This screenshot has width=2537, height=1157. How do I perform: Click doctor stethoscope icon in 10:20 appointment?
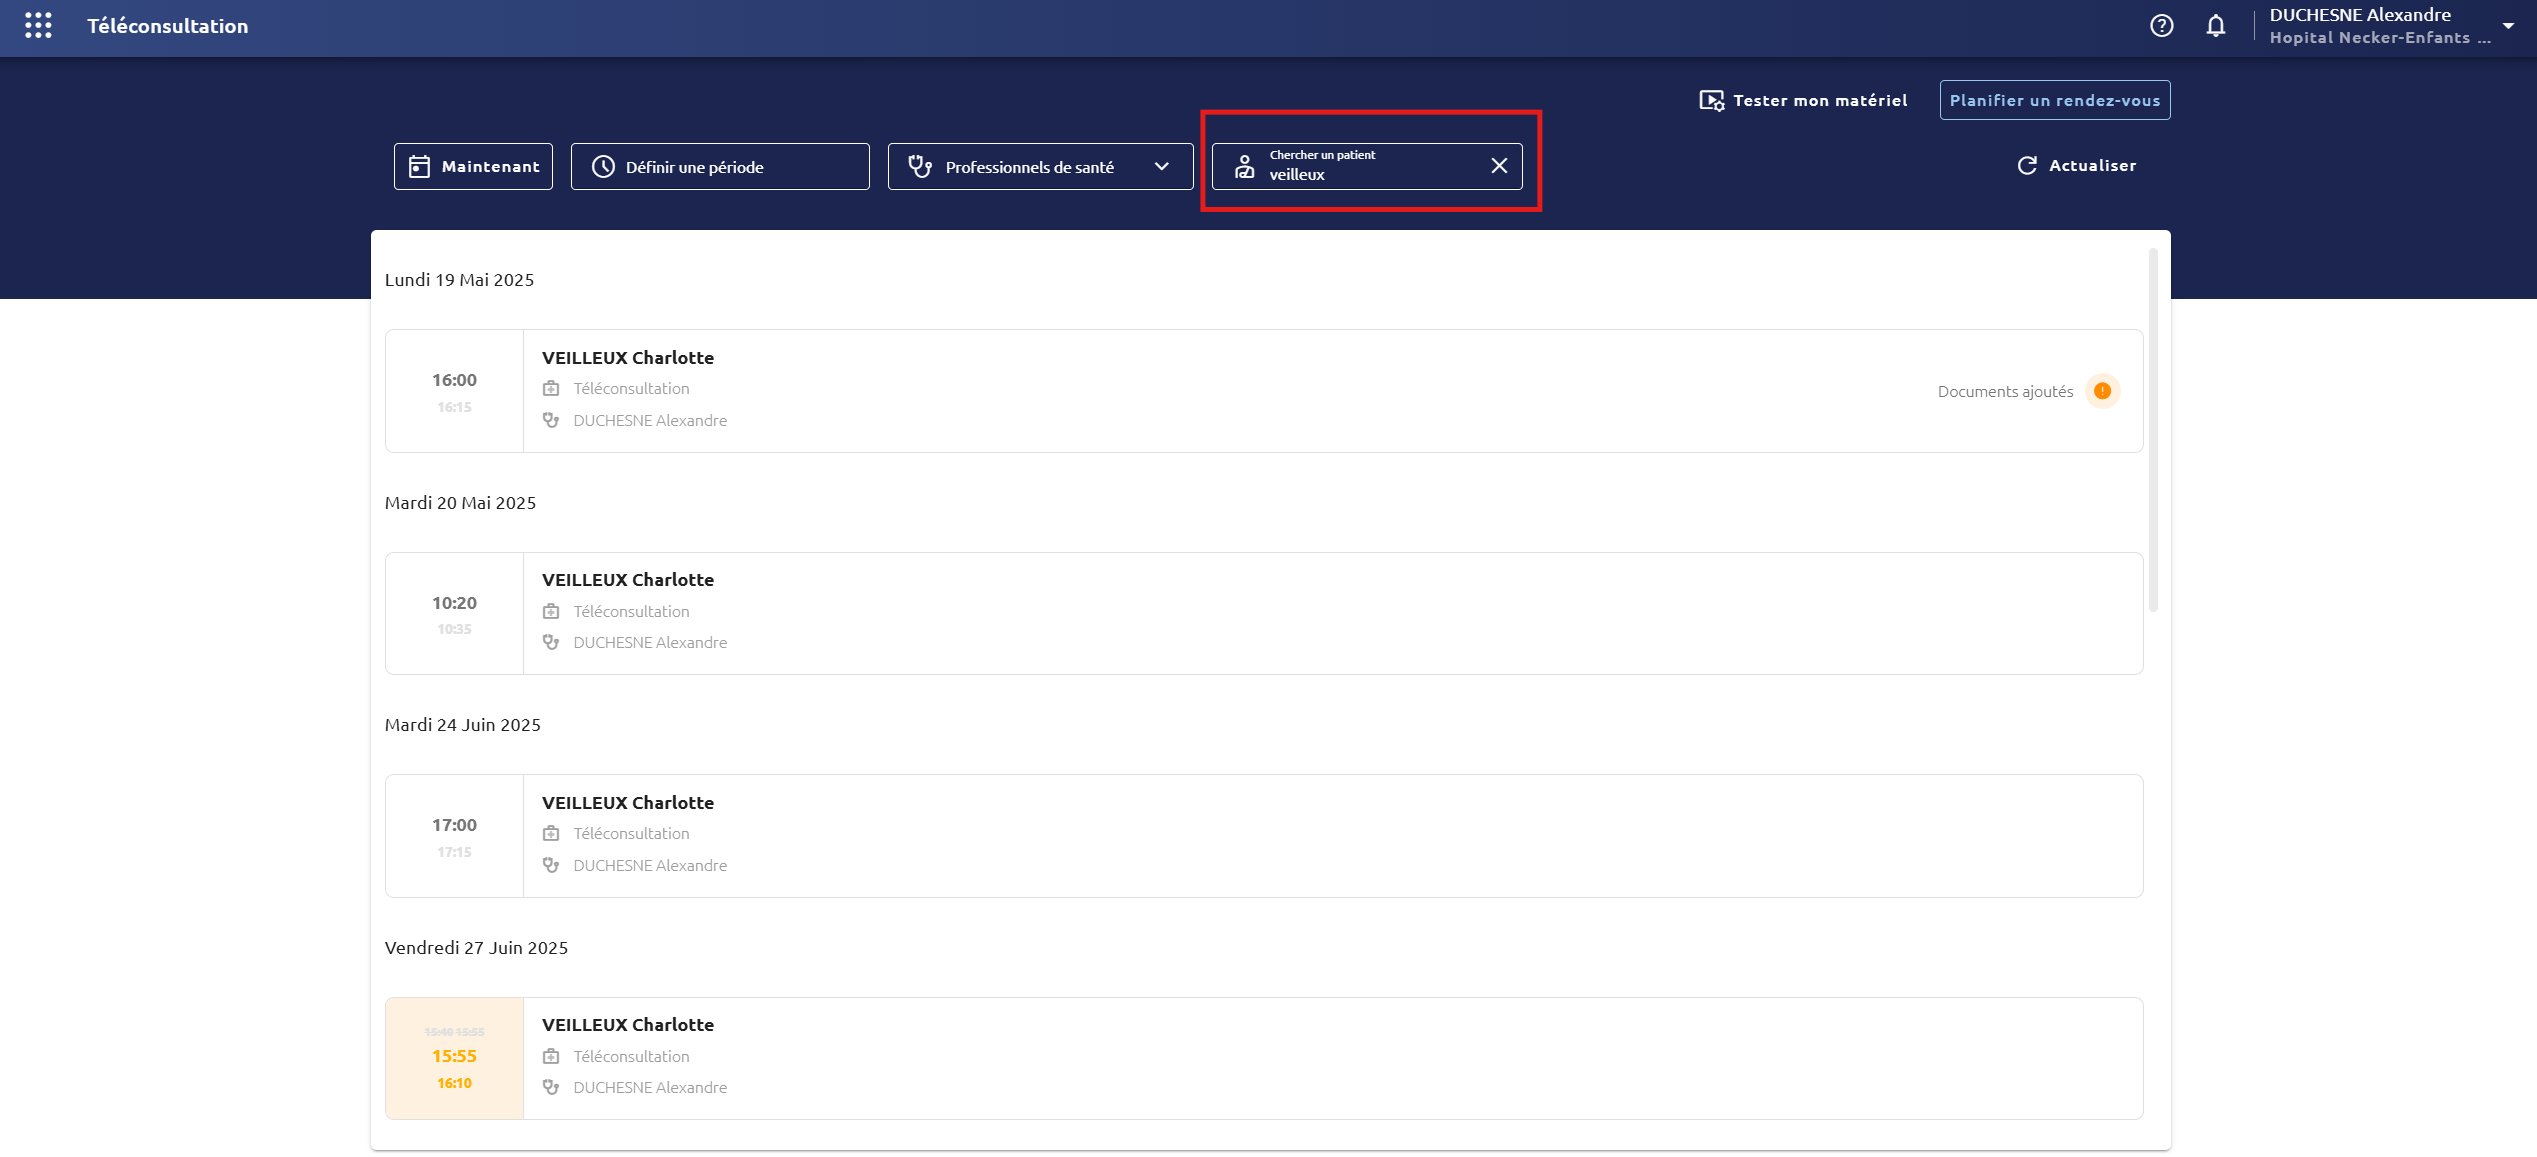[551, 642]
